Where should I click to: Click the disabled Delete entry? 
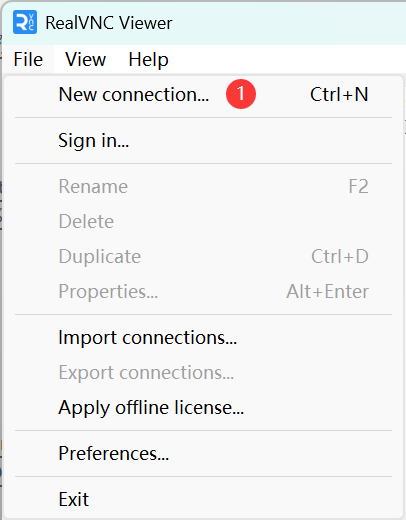[203, 221]
